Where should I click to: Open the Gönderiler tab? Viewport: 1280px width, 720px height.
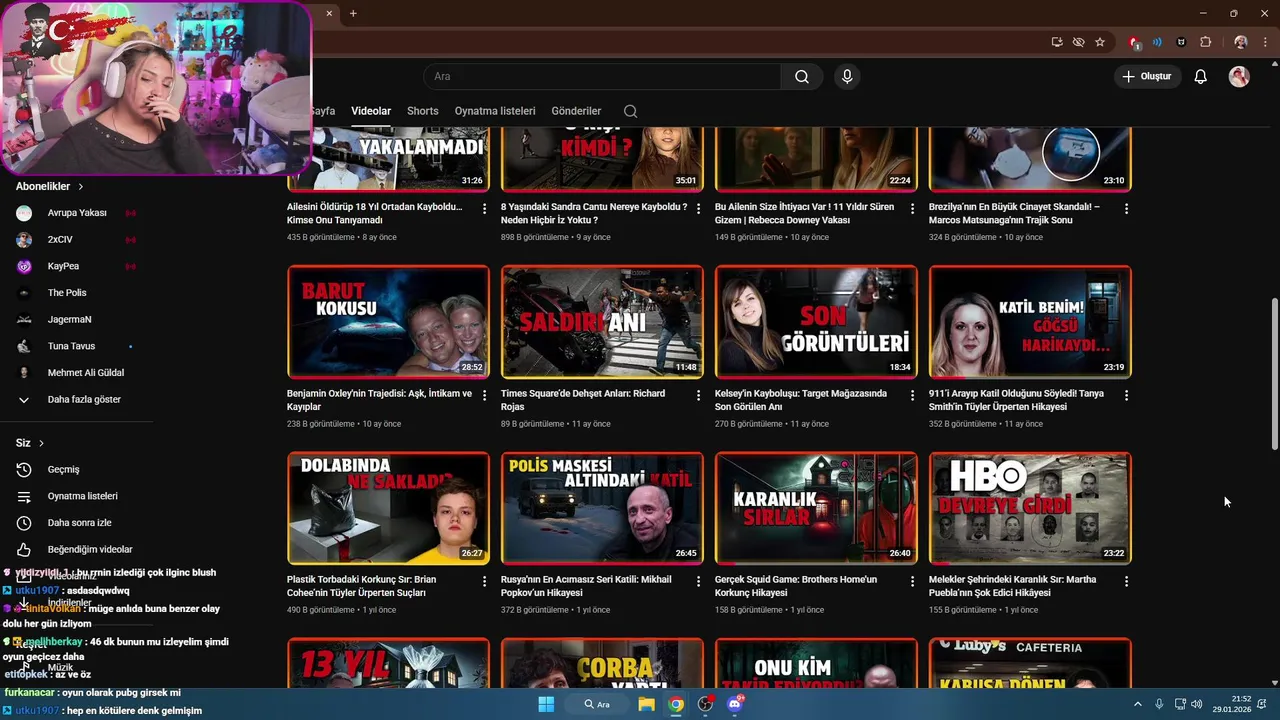coord(576,111)
